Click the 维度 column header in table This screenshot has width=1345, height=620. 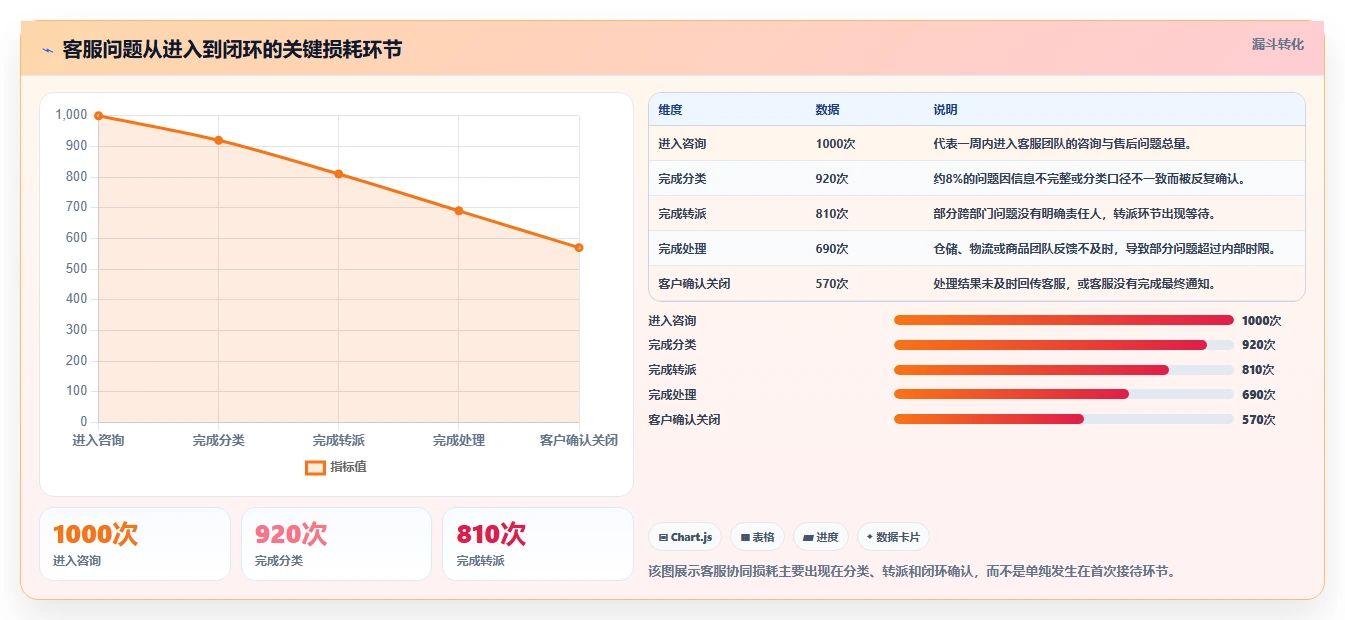[x=670, y=110]
